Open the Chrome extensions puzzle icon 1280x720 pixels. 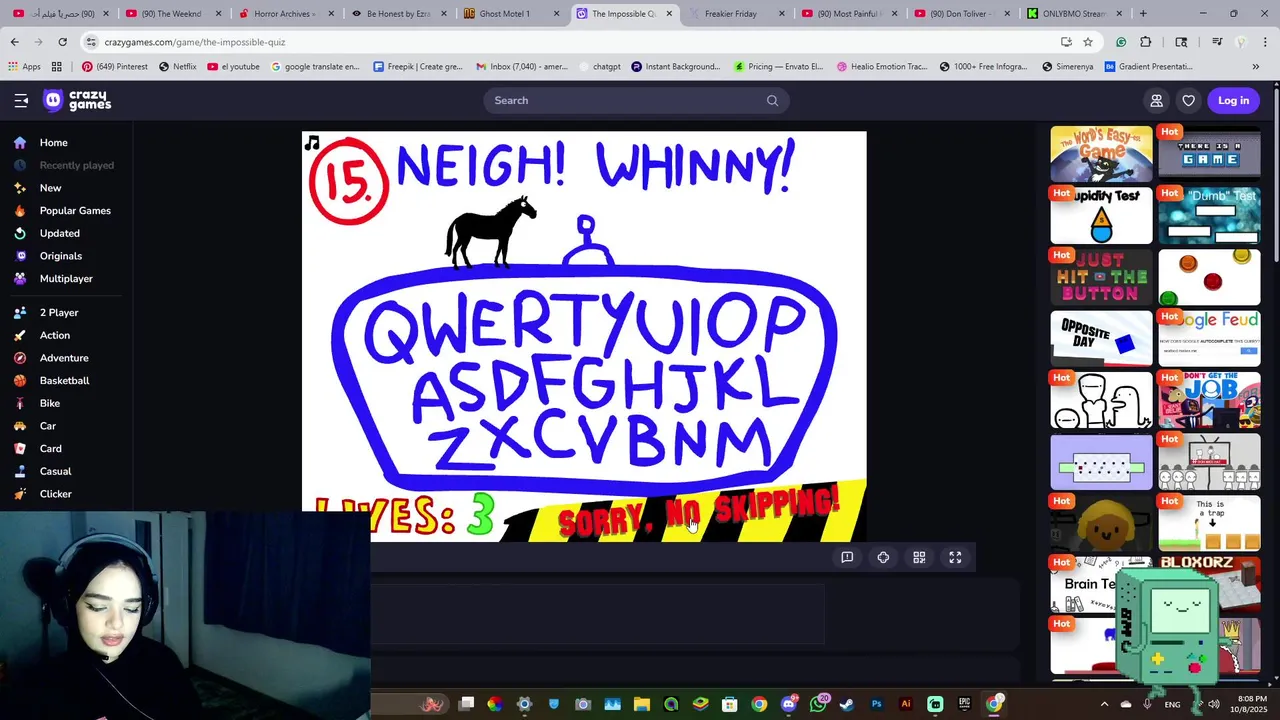coord(1146,42)
